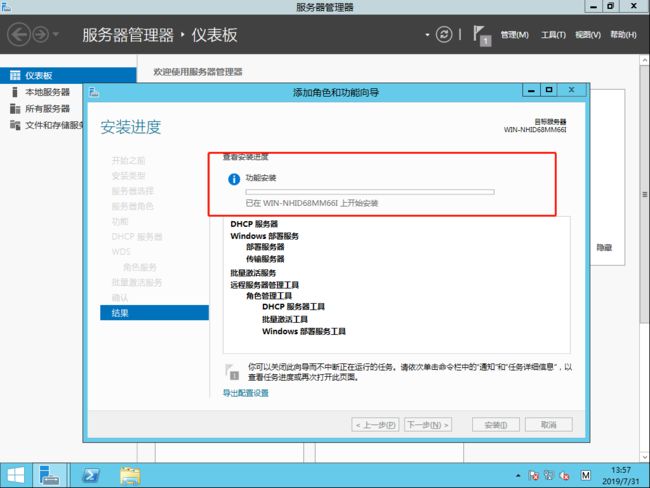Viewport: 650px width, 488px height.
Task: Click the 下一步(N) button
Action: (428, 425)
